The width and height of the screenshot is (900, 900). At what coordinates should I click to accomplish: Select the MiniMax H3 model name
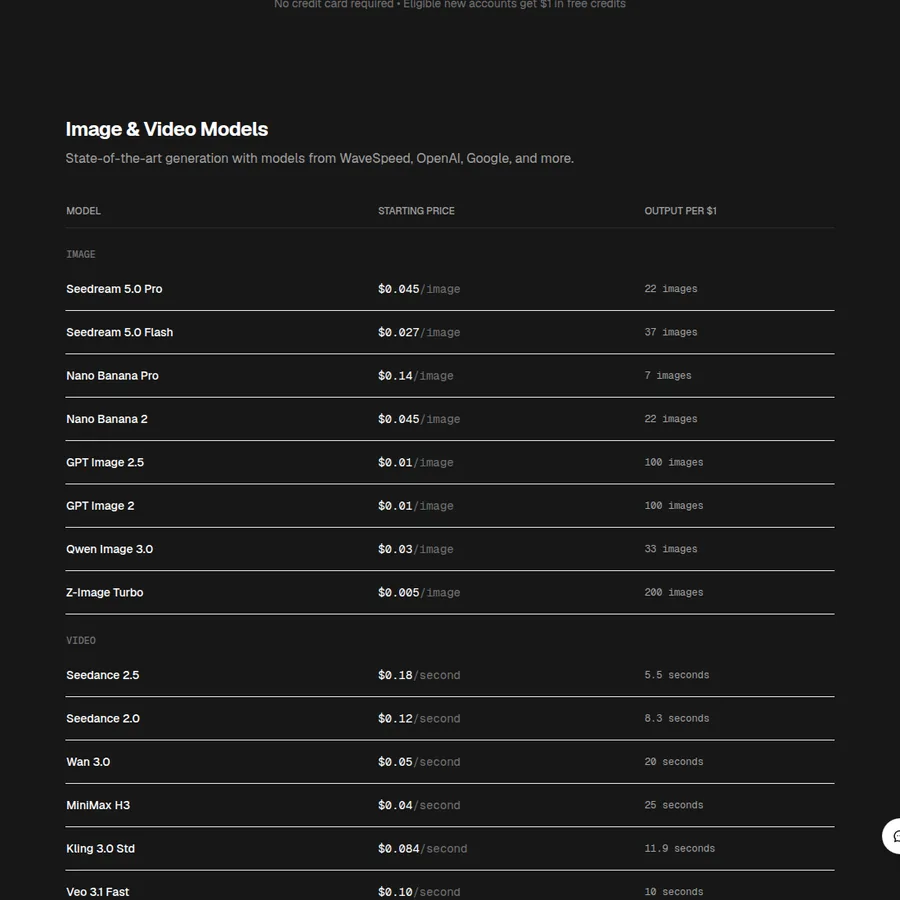click(x=98, y=805)
